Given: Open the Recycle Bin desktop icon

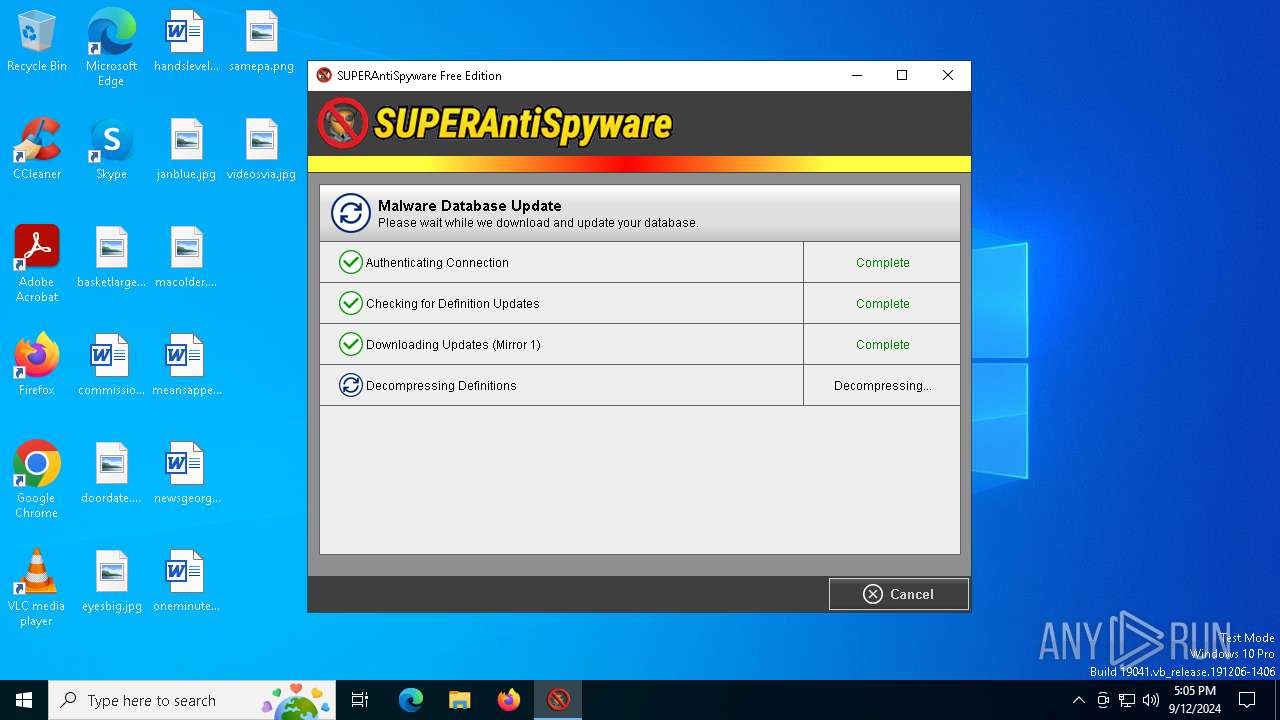Looking at the screenshot, I should pos(37,42).
